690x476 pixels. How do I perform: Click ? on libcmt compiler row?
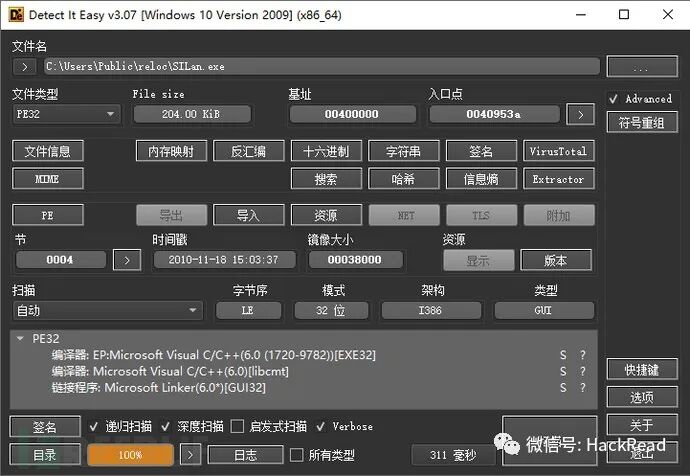[583, 371]
